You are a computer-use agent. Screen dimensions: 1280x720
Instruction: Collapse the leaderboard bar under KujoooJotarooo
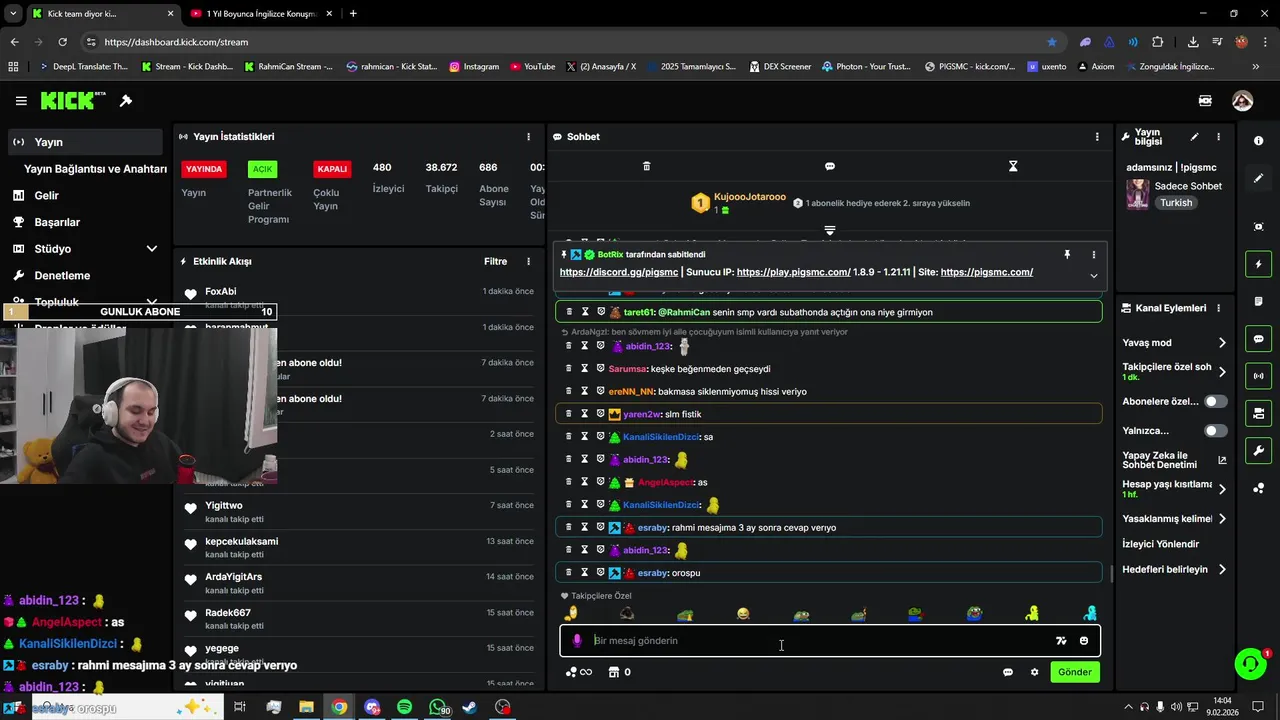(830, 231)
